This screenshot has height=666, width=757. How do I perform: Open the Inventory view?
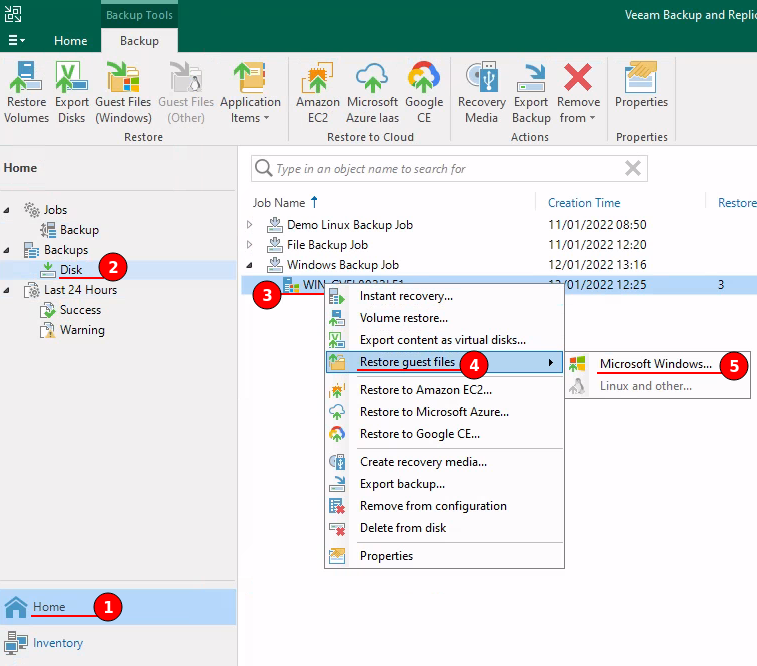pos(118,643)
